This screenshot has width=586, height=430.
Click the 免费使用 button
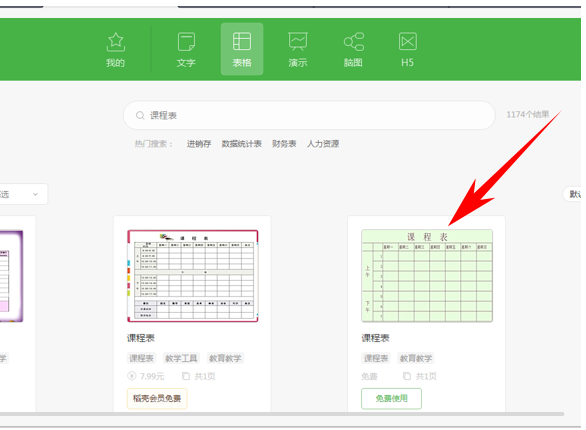pos(391,399)
